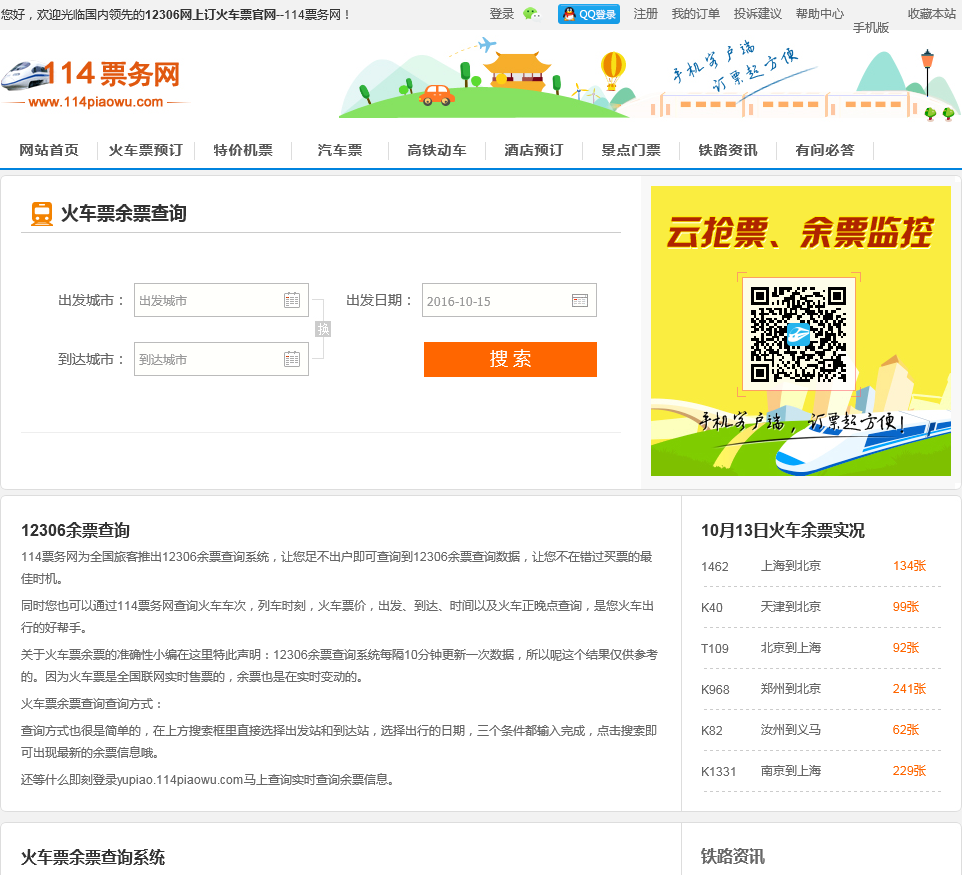Screen dimensions: 962x875
Task: Select 酒店预订 in the navigation bar
Action: coord(534,150)
